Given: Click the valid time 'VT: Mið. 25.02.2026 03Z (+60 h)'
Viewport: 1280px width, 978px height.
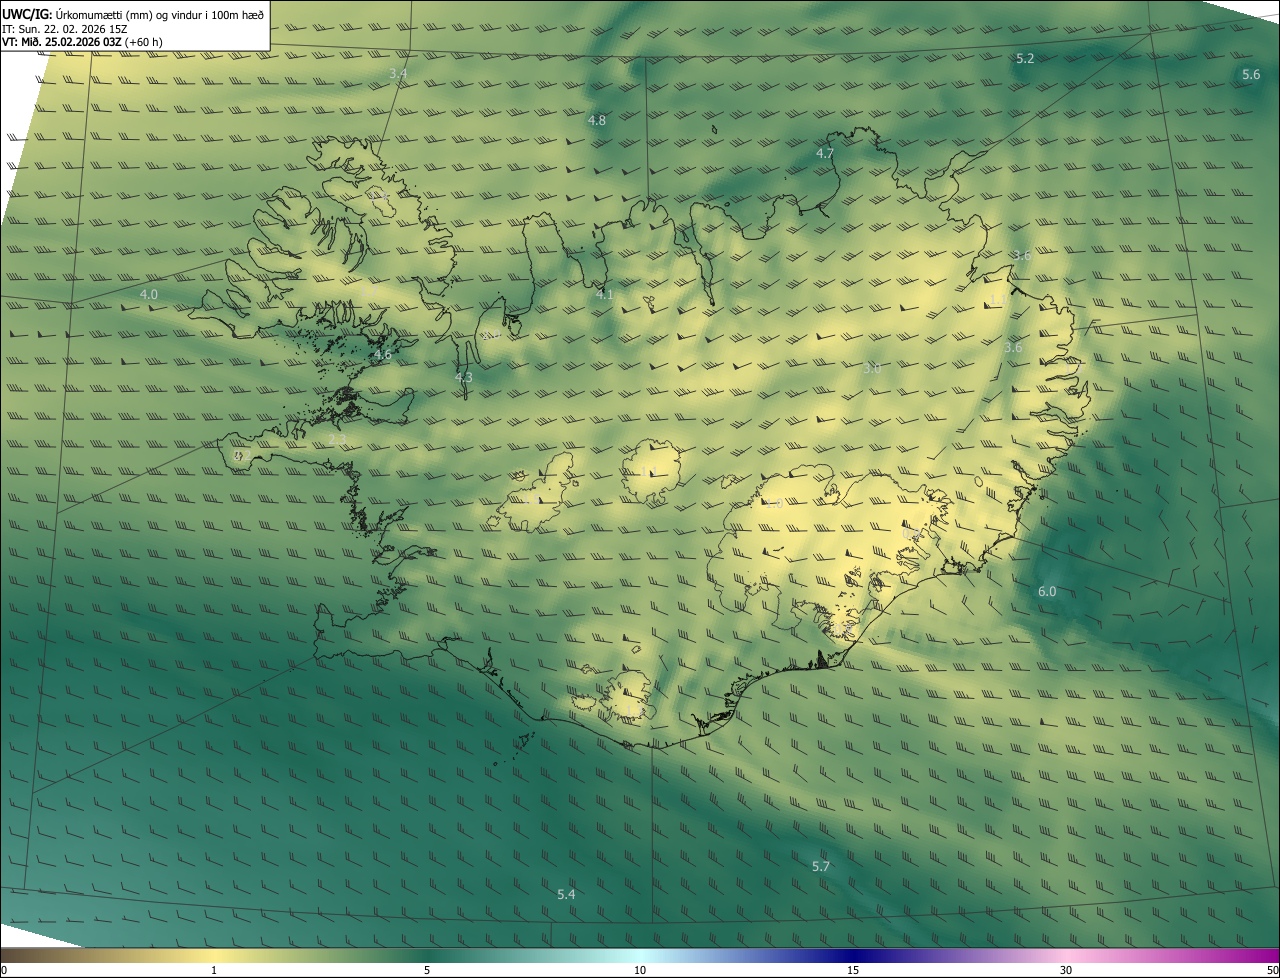Looking at the screenshot, I should [x=82, y=42].
